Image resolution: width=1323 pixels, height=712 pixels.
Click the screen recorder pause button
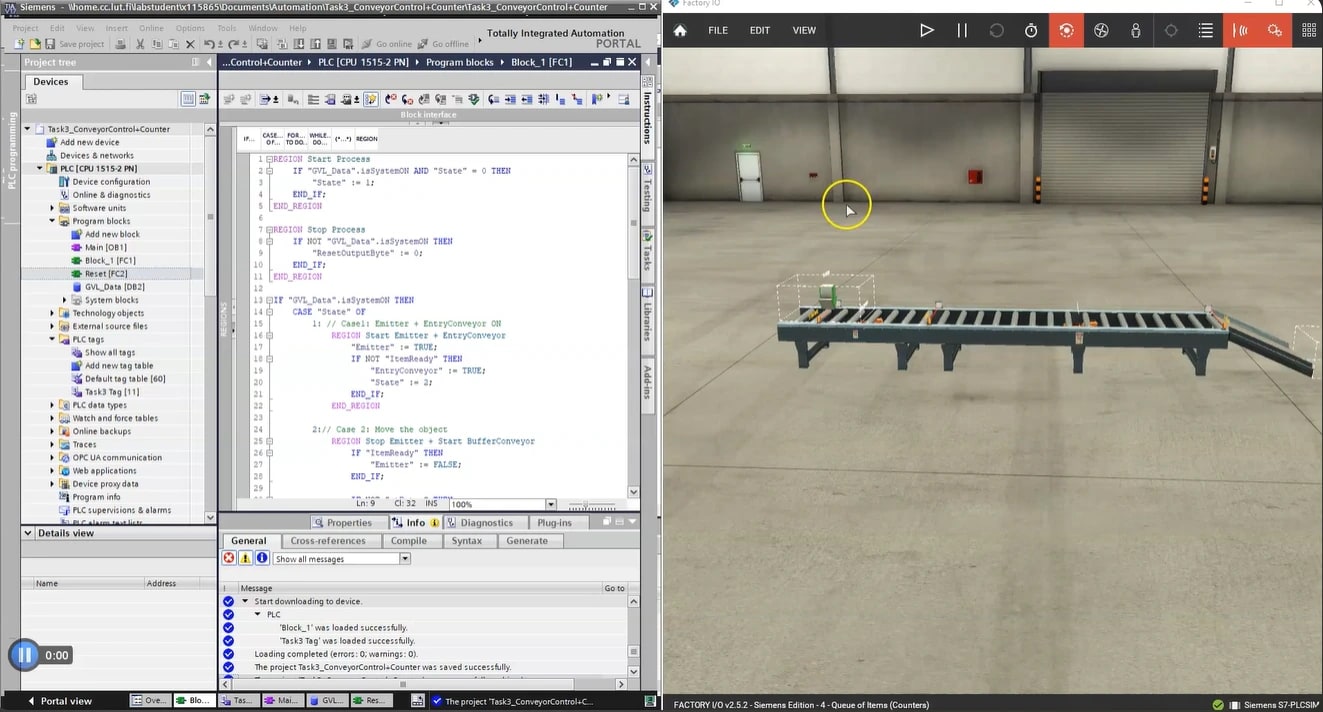[24, 656]
